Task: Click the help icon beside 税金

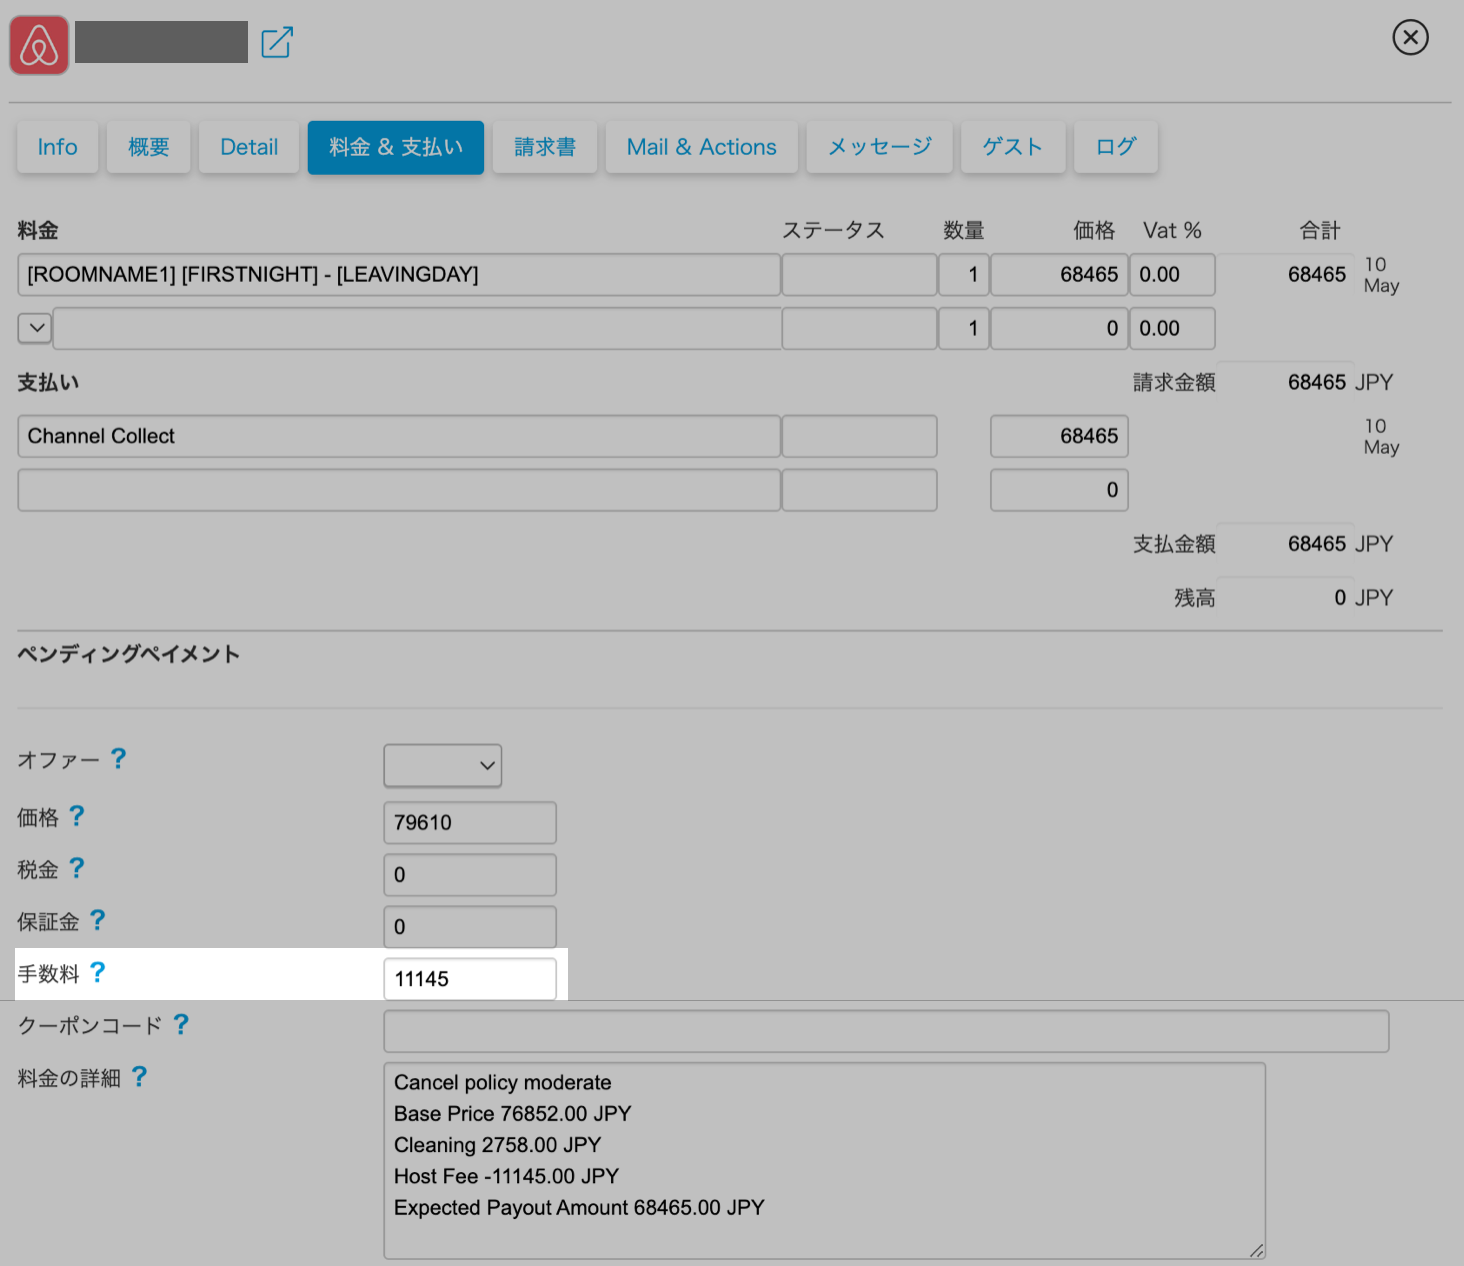Action: [x=77, y=869]
